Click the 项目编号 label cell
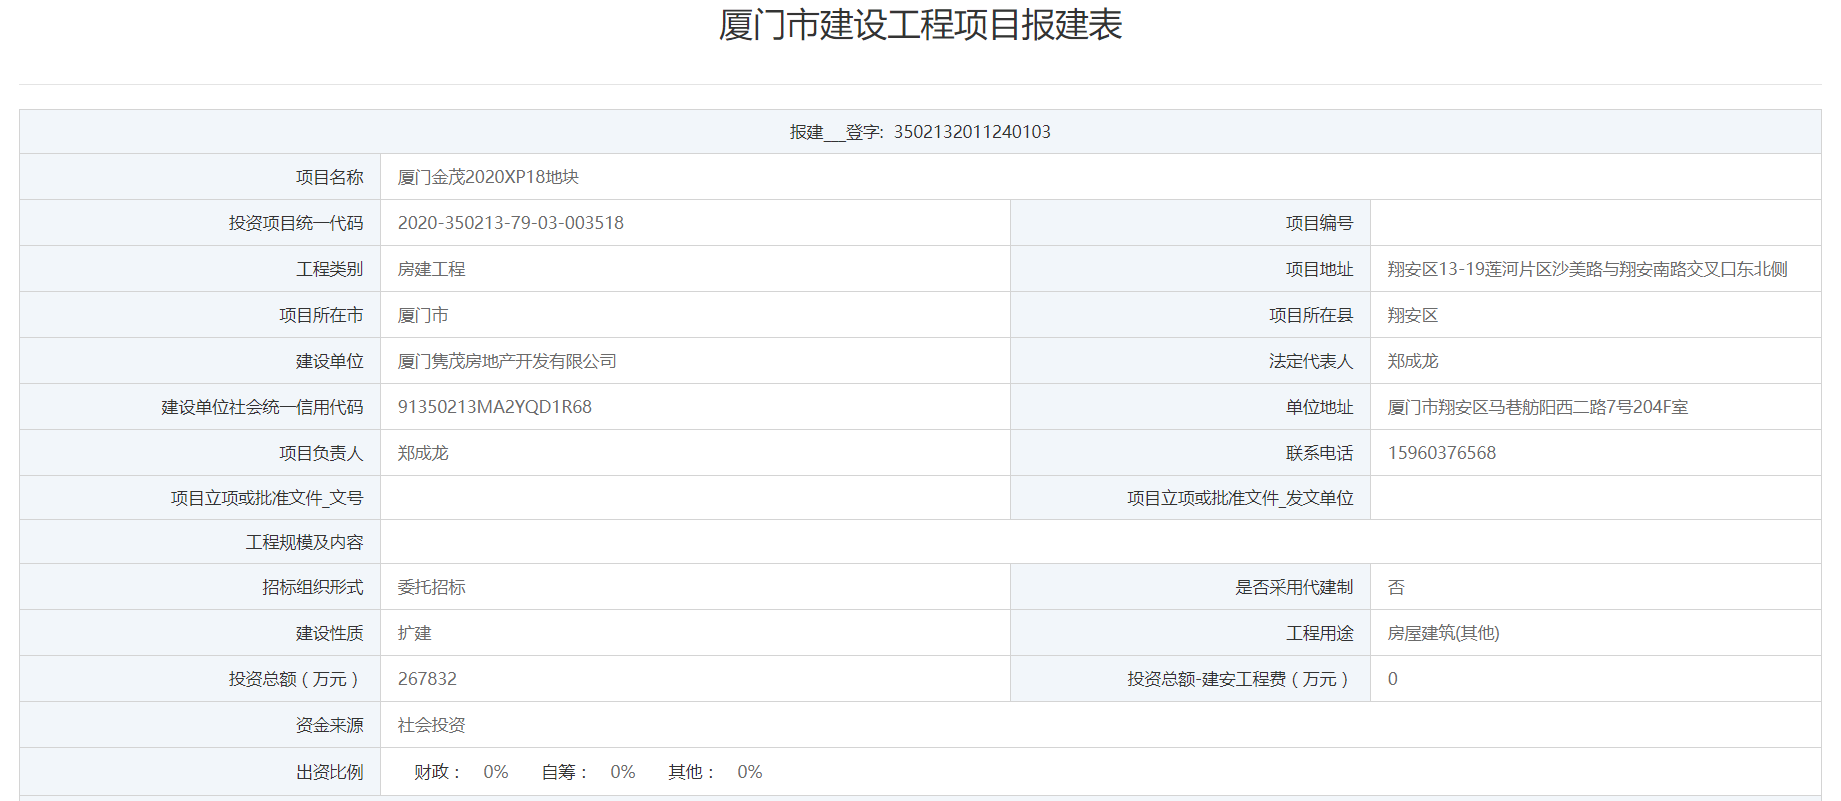The height and width of the screenshot is (801, 1841). click(1190, 223)
